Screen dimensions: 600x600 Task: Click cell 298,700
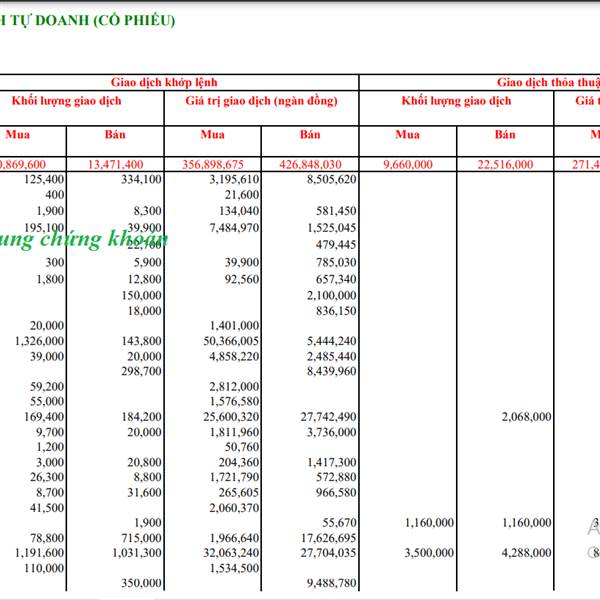click(142, 371)
